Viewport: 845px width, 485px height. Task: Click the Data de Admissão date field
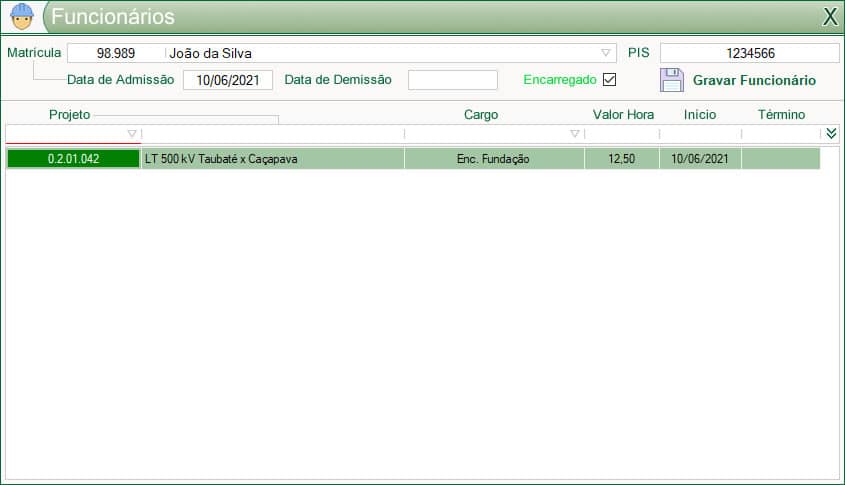click(228, 80)
